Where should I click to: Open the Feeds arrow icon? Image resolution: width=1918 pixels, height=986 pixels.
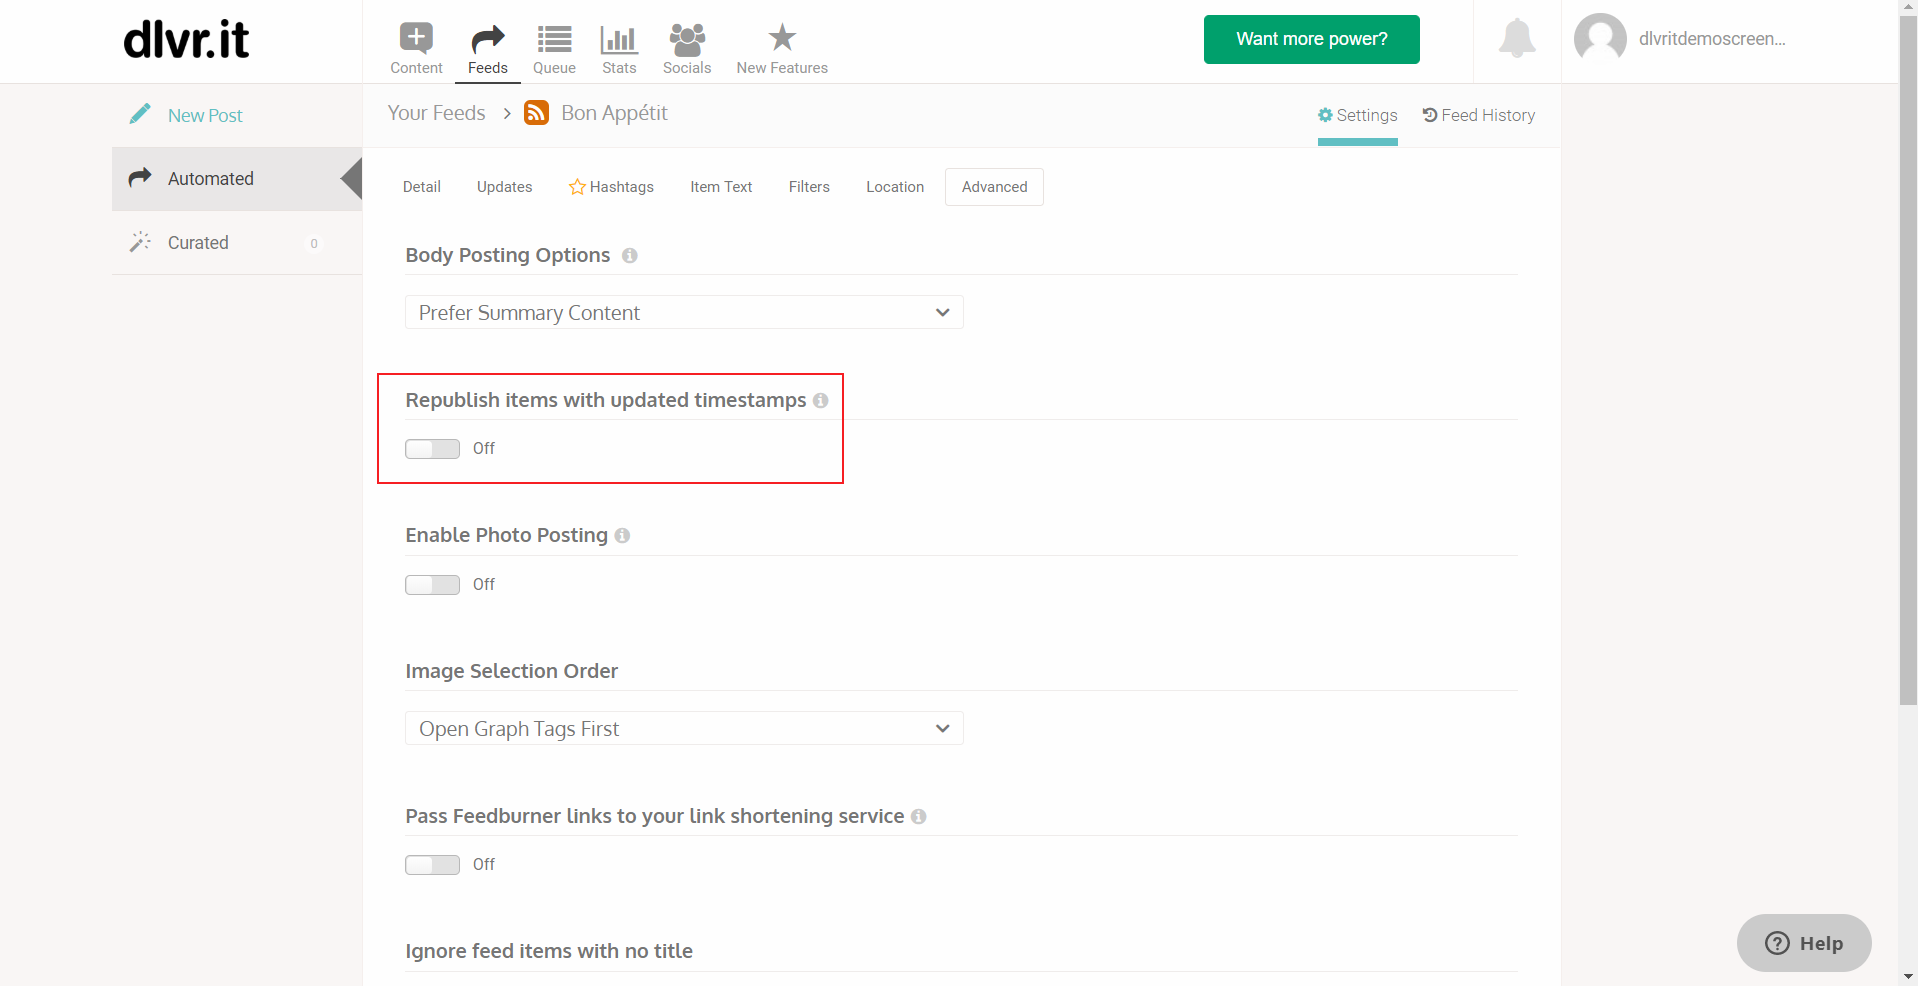pyautogui.click(x=488, y=39)
